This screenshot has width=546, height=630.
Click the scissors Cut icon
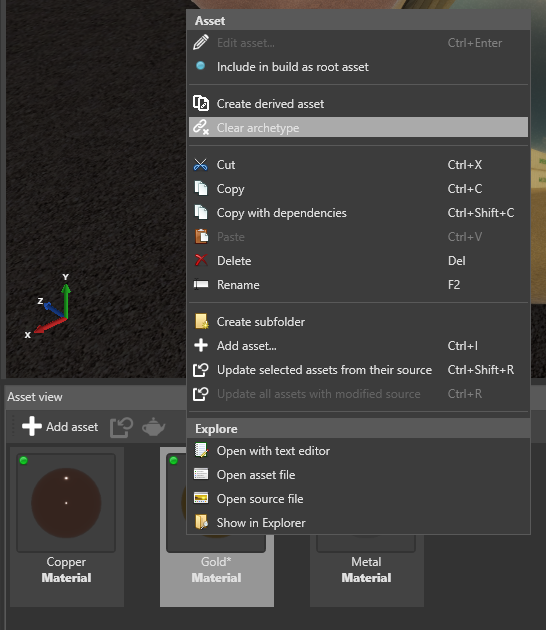coord(200,165)
